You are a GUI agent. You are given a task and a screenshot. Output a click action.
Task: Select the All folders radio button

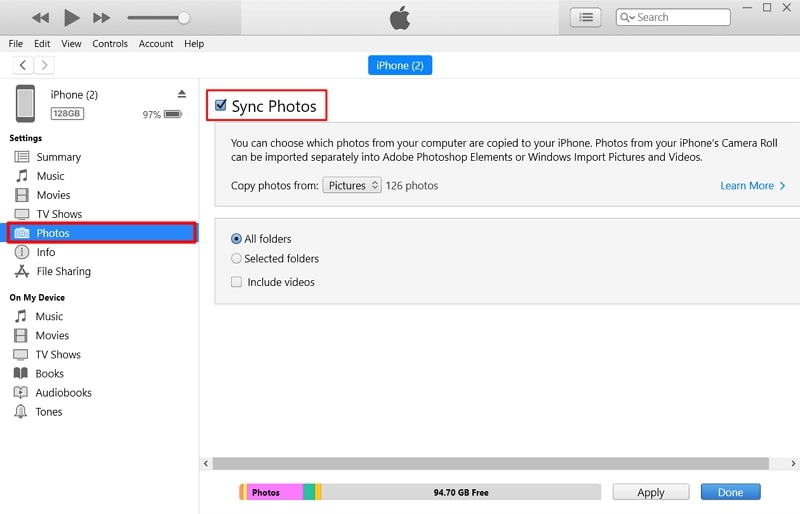(236, 239)
